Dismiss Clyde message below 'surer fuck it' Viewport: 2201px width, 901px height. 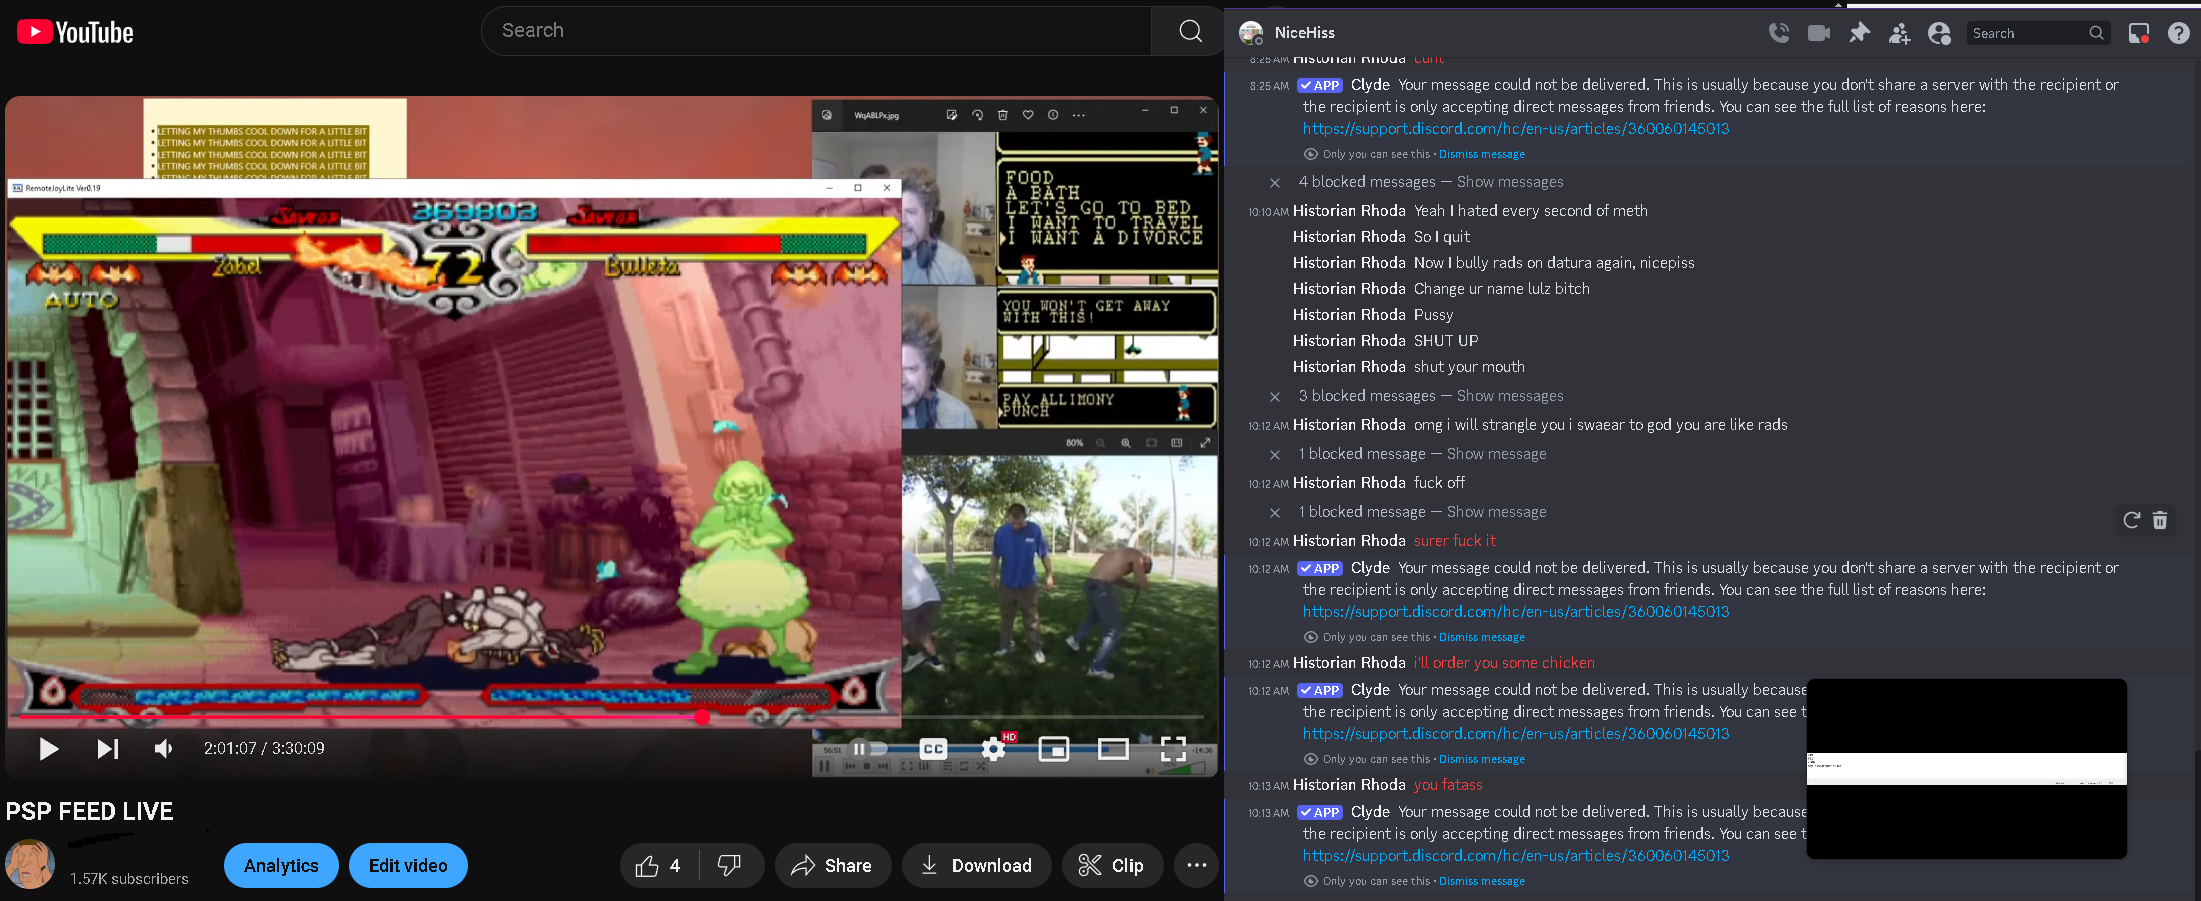(1482, 637)
